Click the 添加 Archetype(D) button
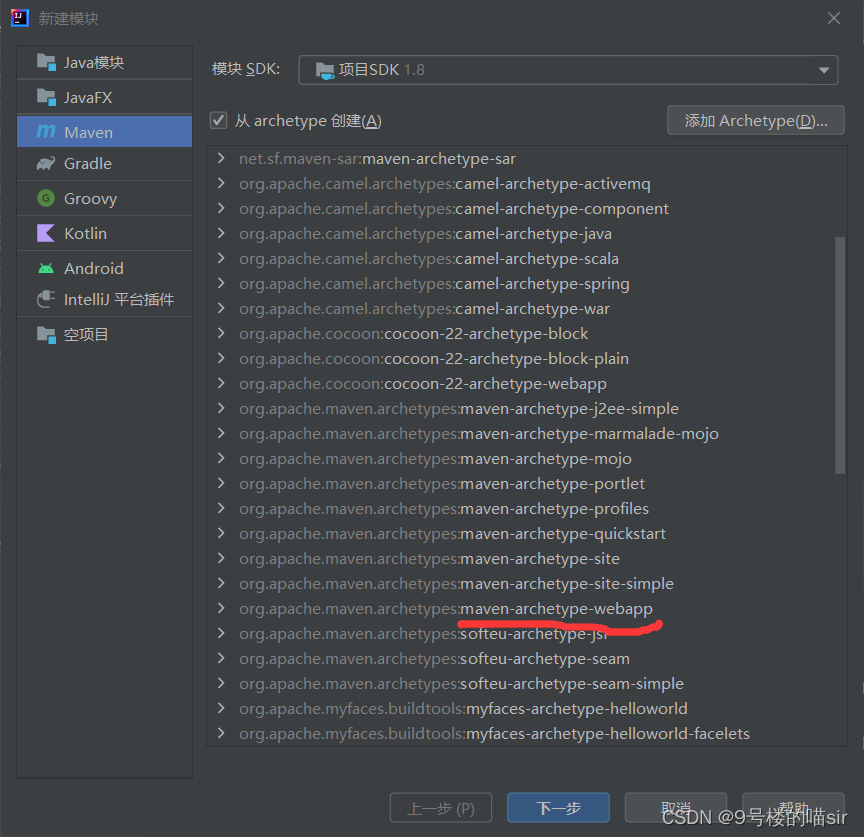The width and height of the screenshot is (864, 837). 755,120
